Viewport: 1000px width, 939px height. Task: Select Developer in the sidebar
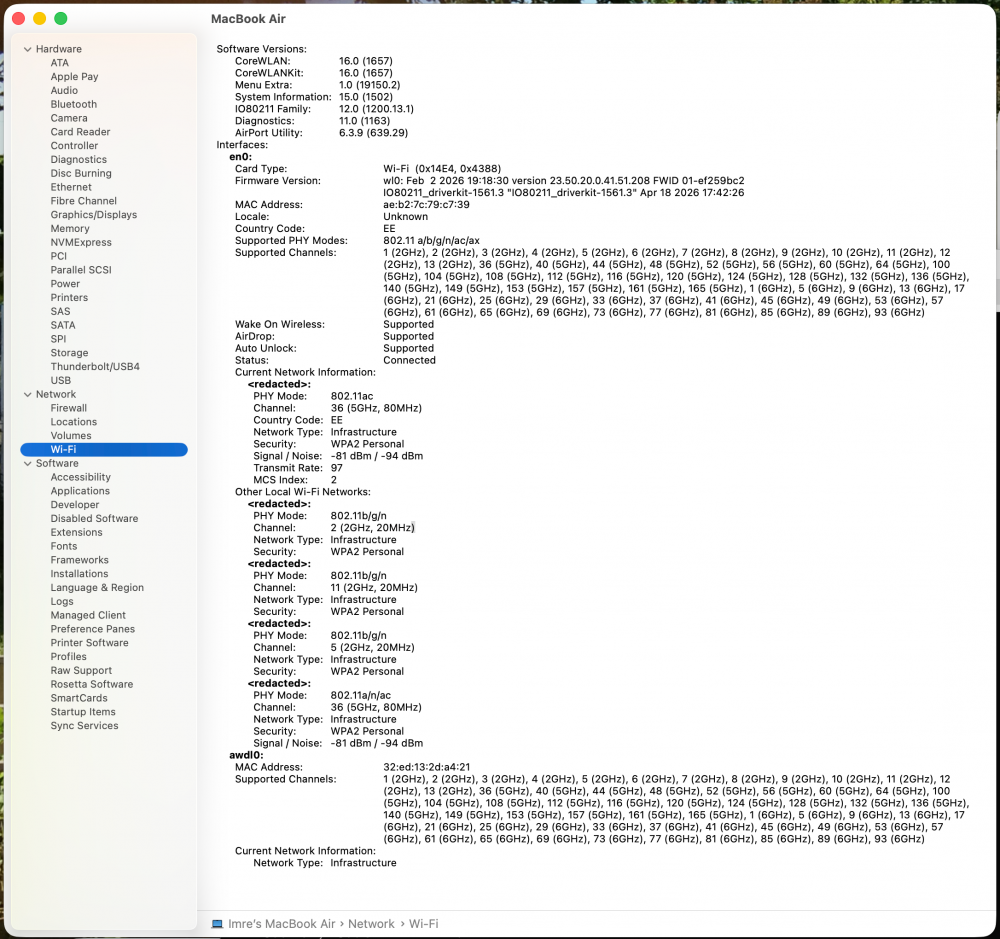75,505
